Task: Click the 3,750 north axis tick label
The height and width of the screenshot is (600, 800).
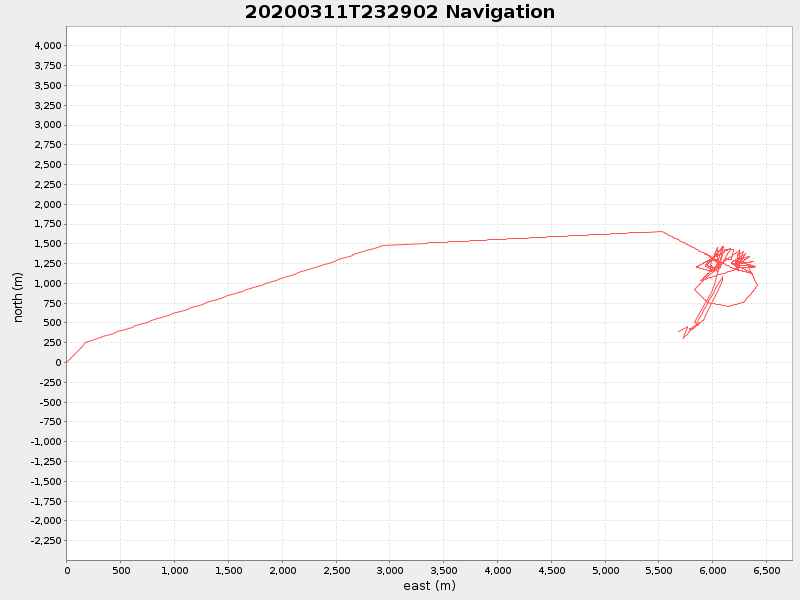Action: [x=48, y=65]
